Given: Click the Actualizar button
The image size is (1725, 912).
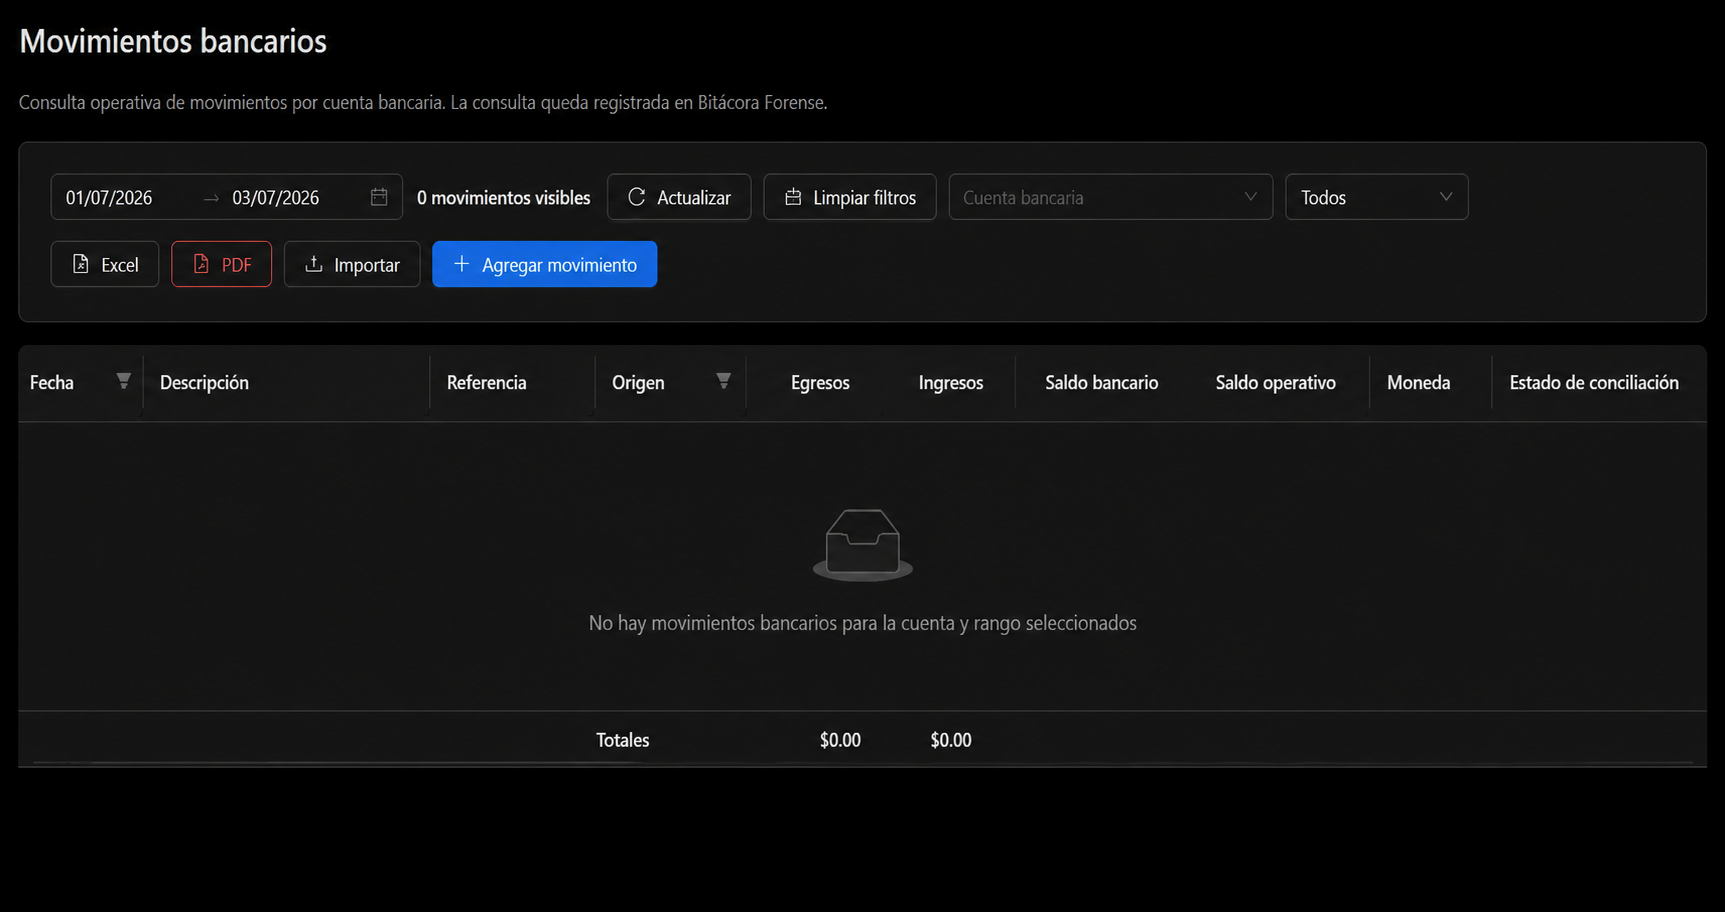Looking at the screenshot, I should tap(679, 197).
